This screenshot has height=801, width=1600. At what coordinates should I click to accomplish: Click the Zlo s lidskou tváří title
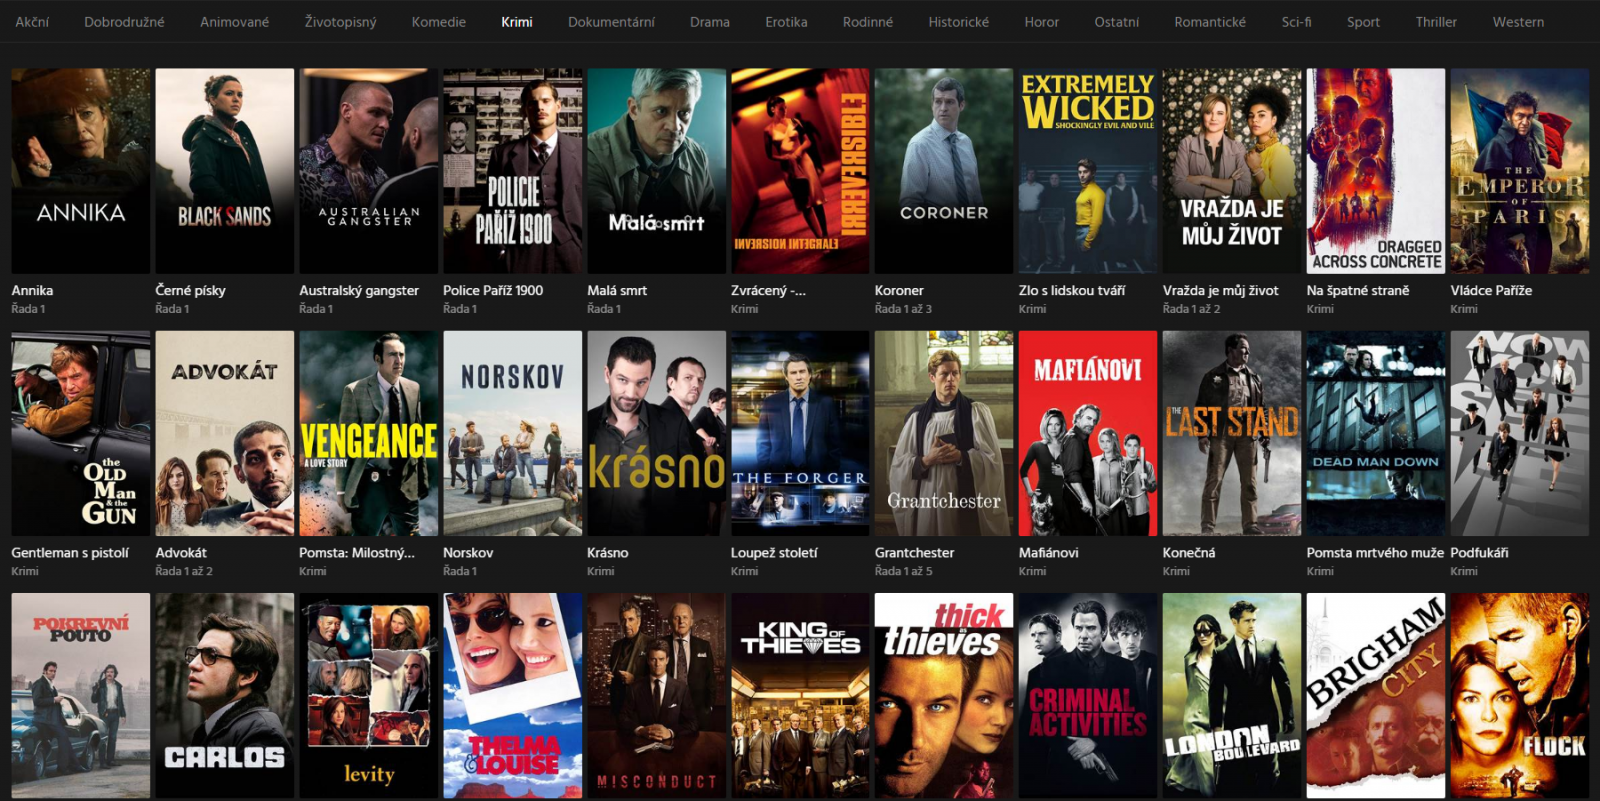tap(1072, 290)
